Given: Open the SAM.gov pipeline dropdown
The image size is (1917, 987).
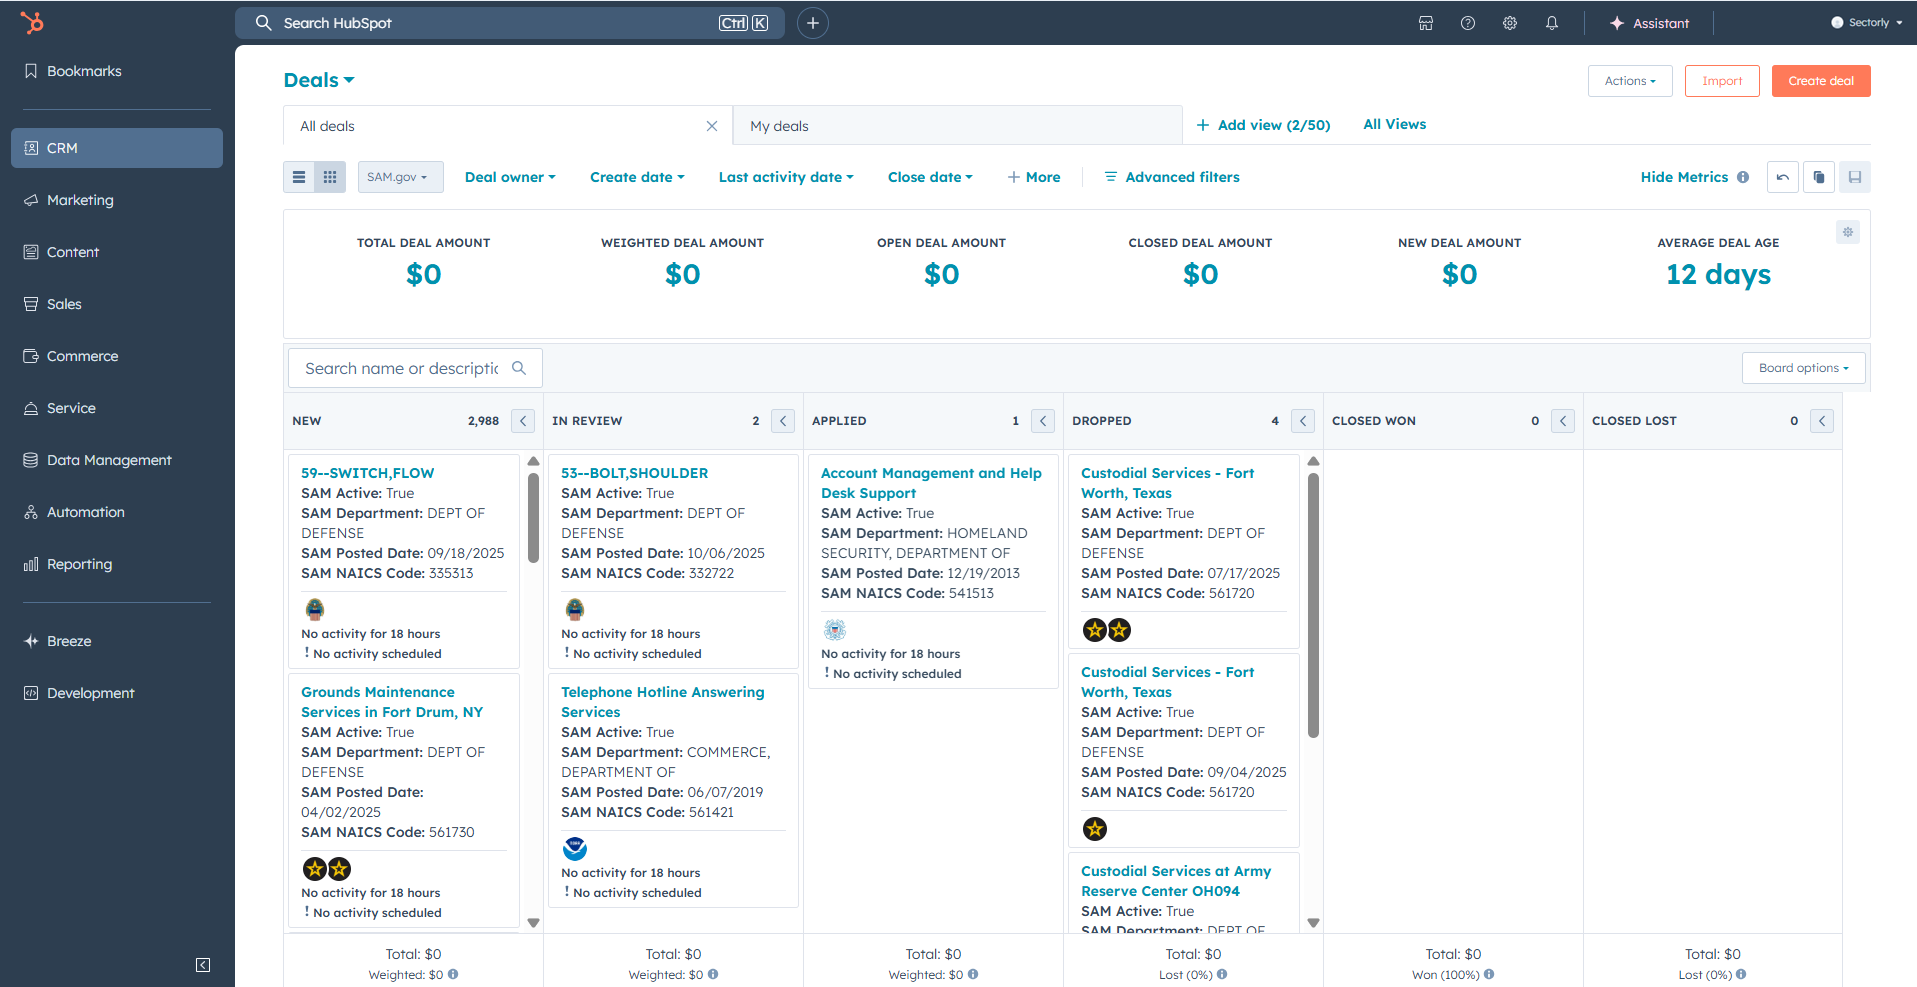Looking at the screenshot, I should point(399,177).
